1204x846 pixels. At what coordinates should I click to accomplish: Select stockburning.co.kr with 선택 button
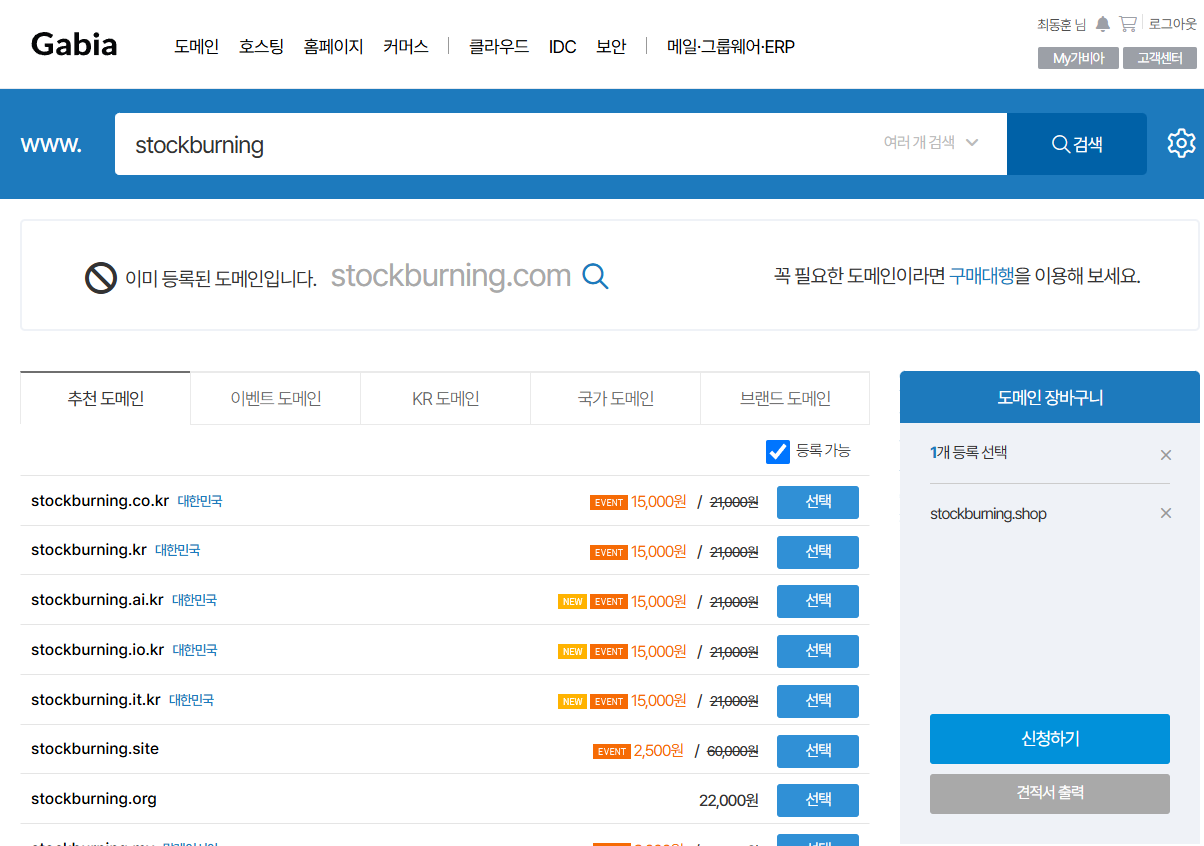coord(818,502)
